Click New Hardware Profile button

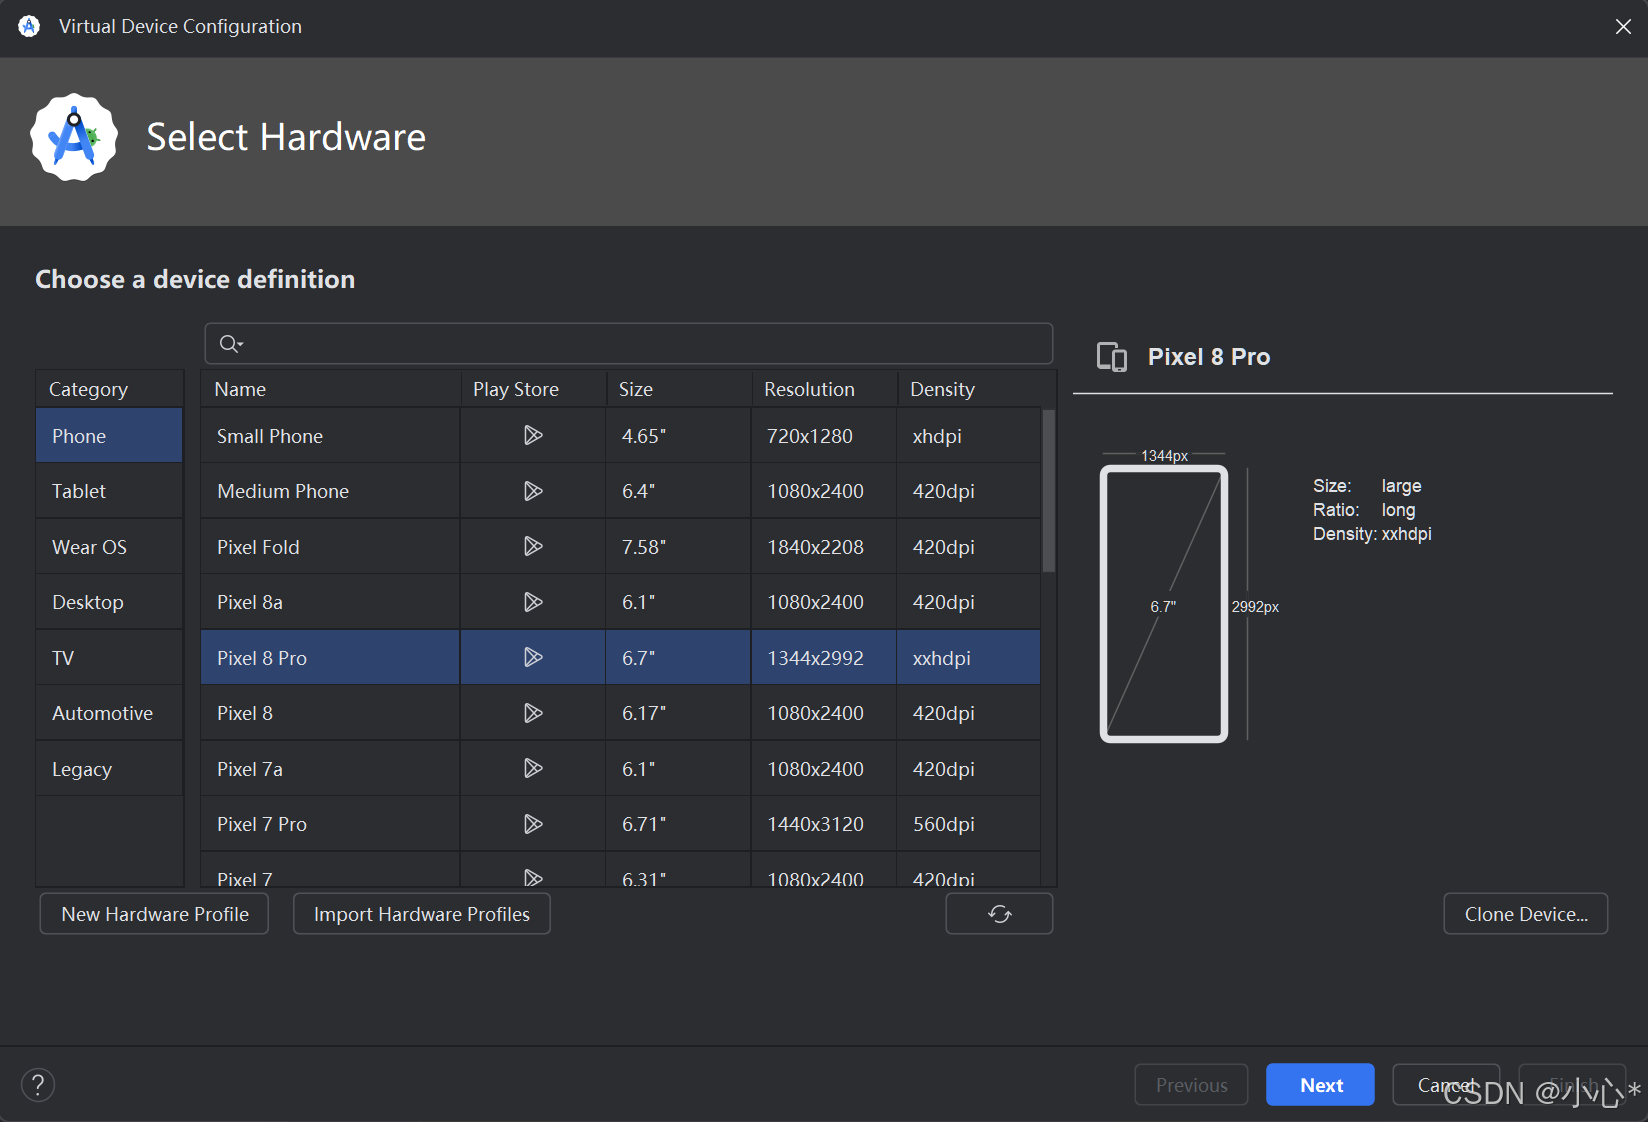point(155,914)
